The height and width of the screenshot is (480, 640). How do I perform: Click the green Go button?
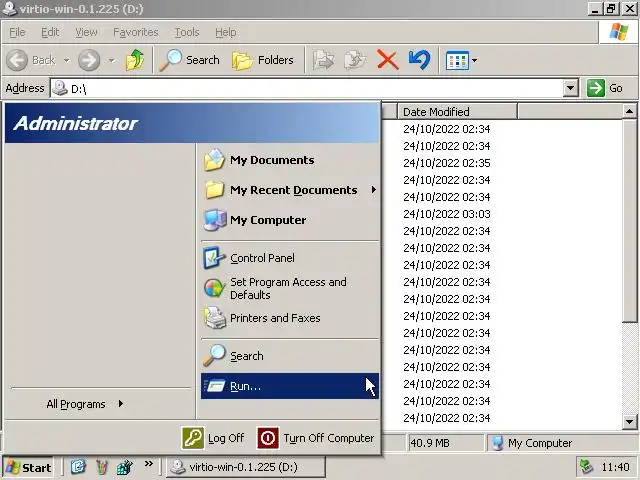pos(605,88)
